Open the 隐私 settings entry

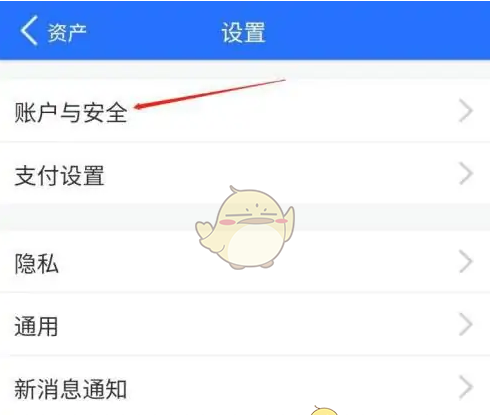(245, 262)
